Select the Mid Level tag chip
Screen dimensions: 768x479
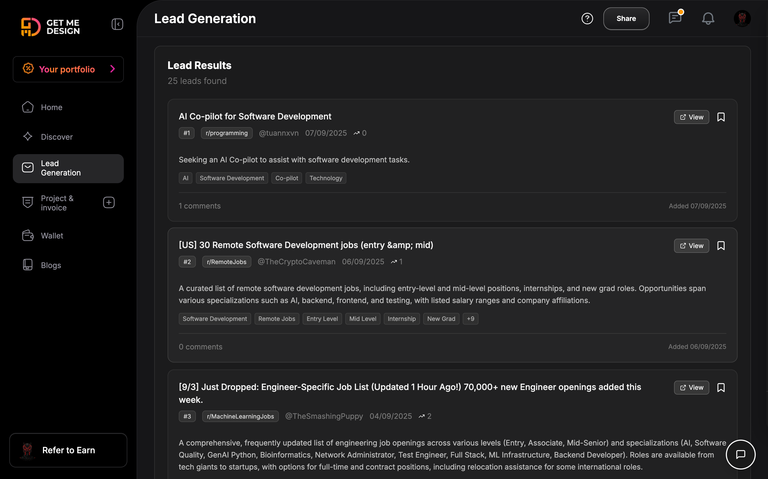click(x=363, y=319)
